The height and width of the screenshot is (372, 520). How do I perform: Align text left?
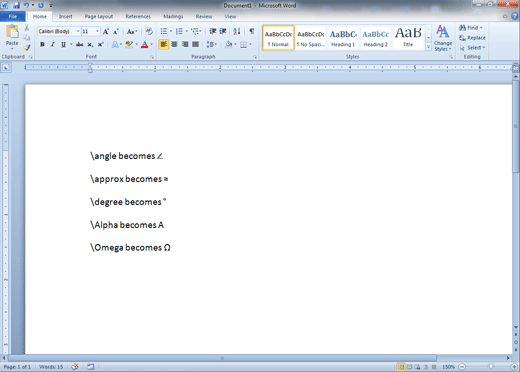163,44
